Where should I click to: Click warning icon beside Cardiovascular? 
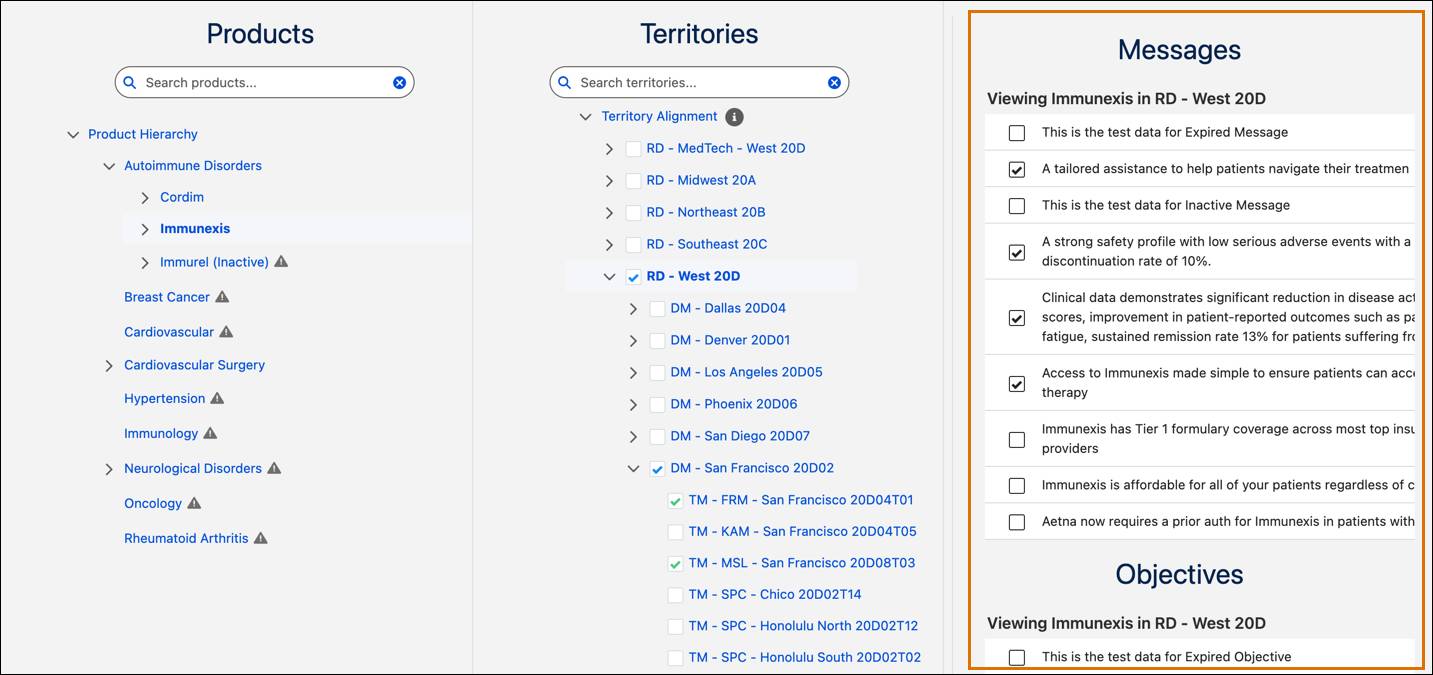(226, 332)
